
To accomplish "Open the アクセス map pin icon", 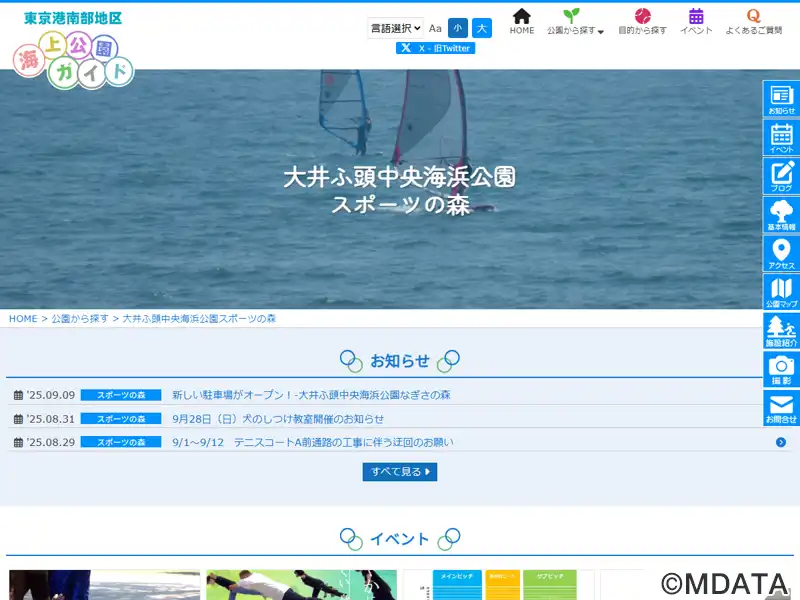I will tap(781, 254).
